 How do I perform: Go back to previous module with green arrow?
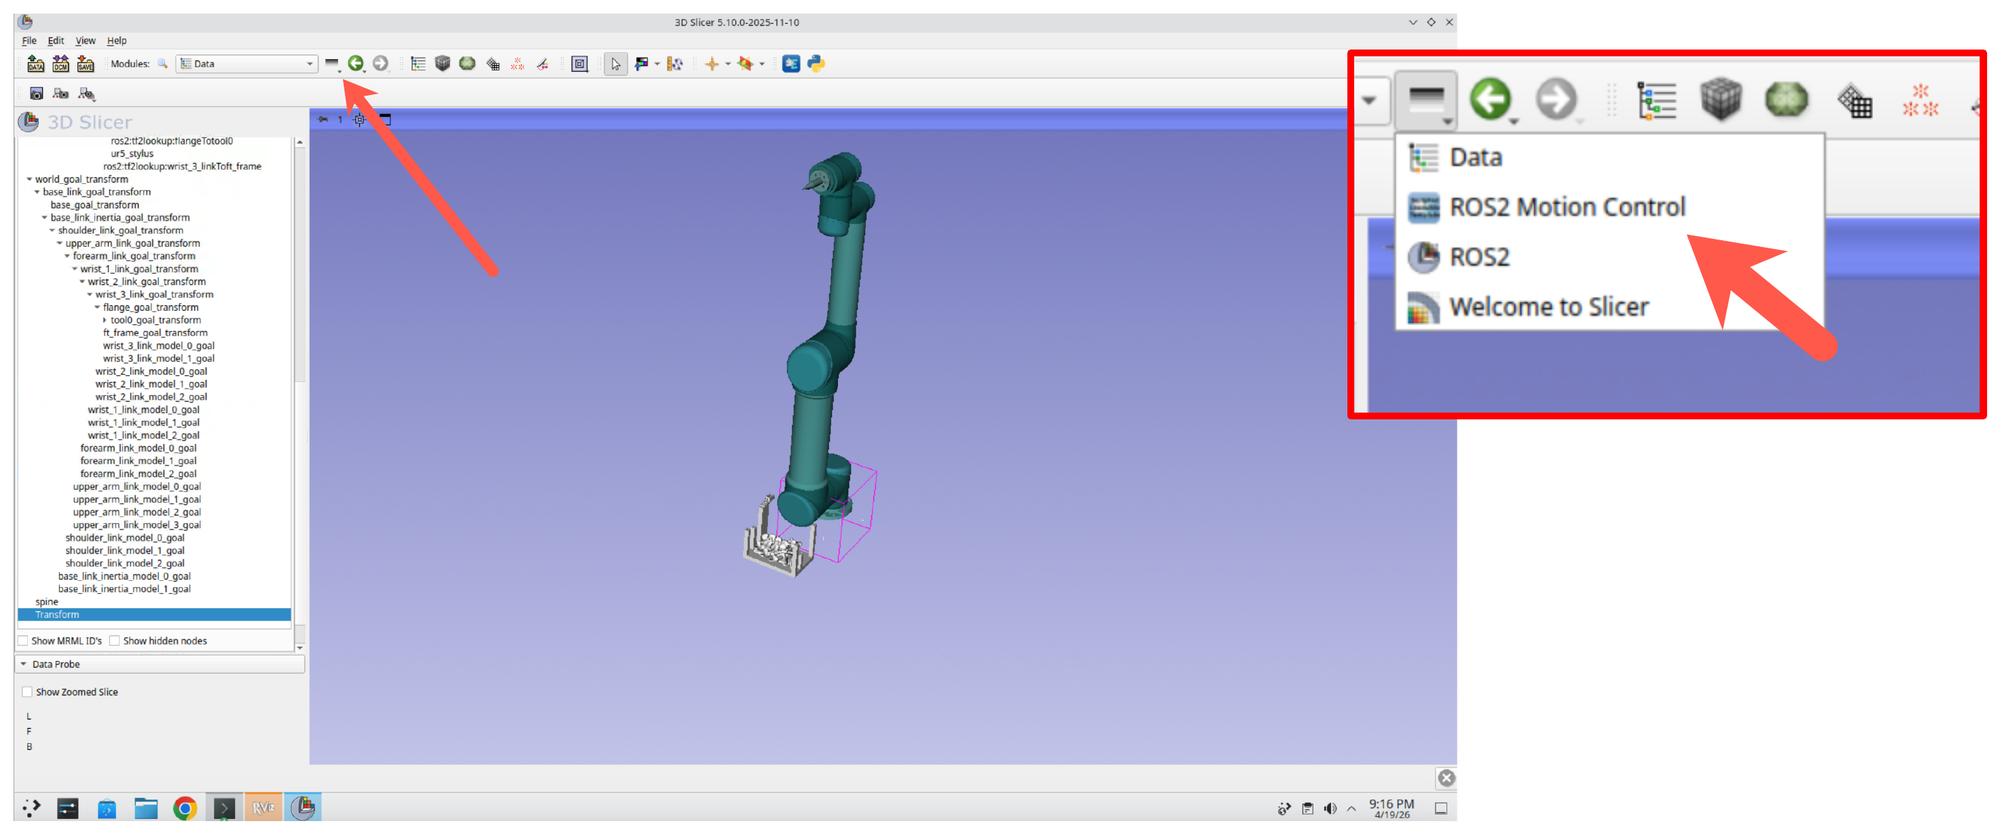355,64
